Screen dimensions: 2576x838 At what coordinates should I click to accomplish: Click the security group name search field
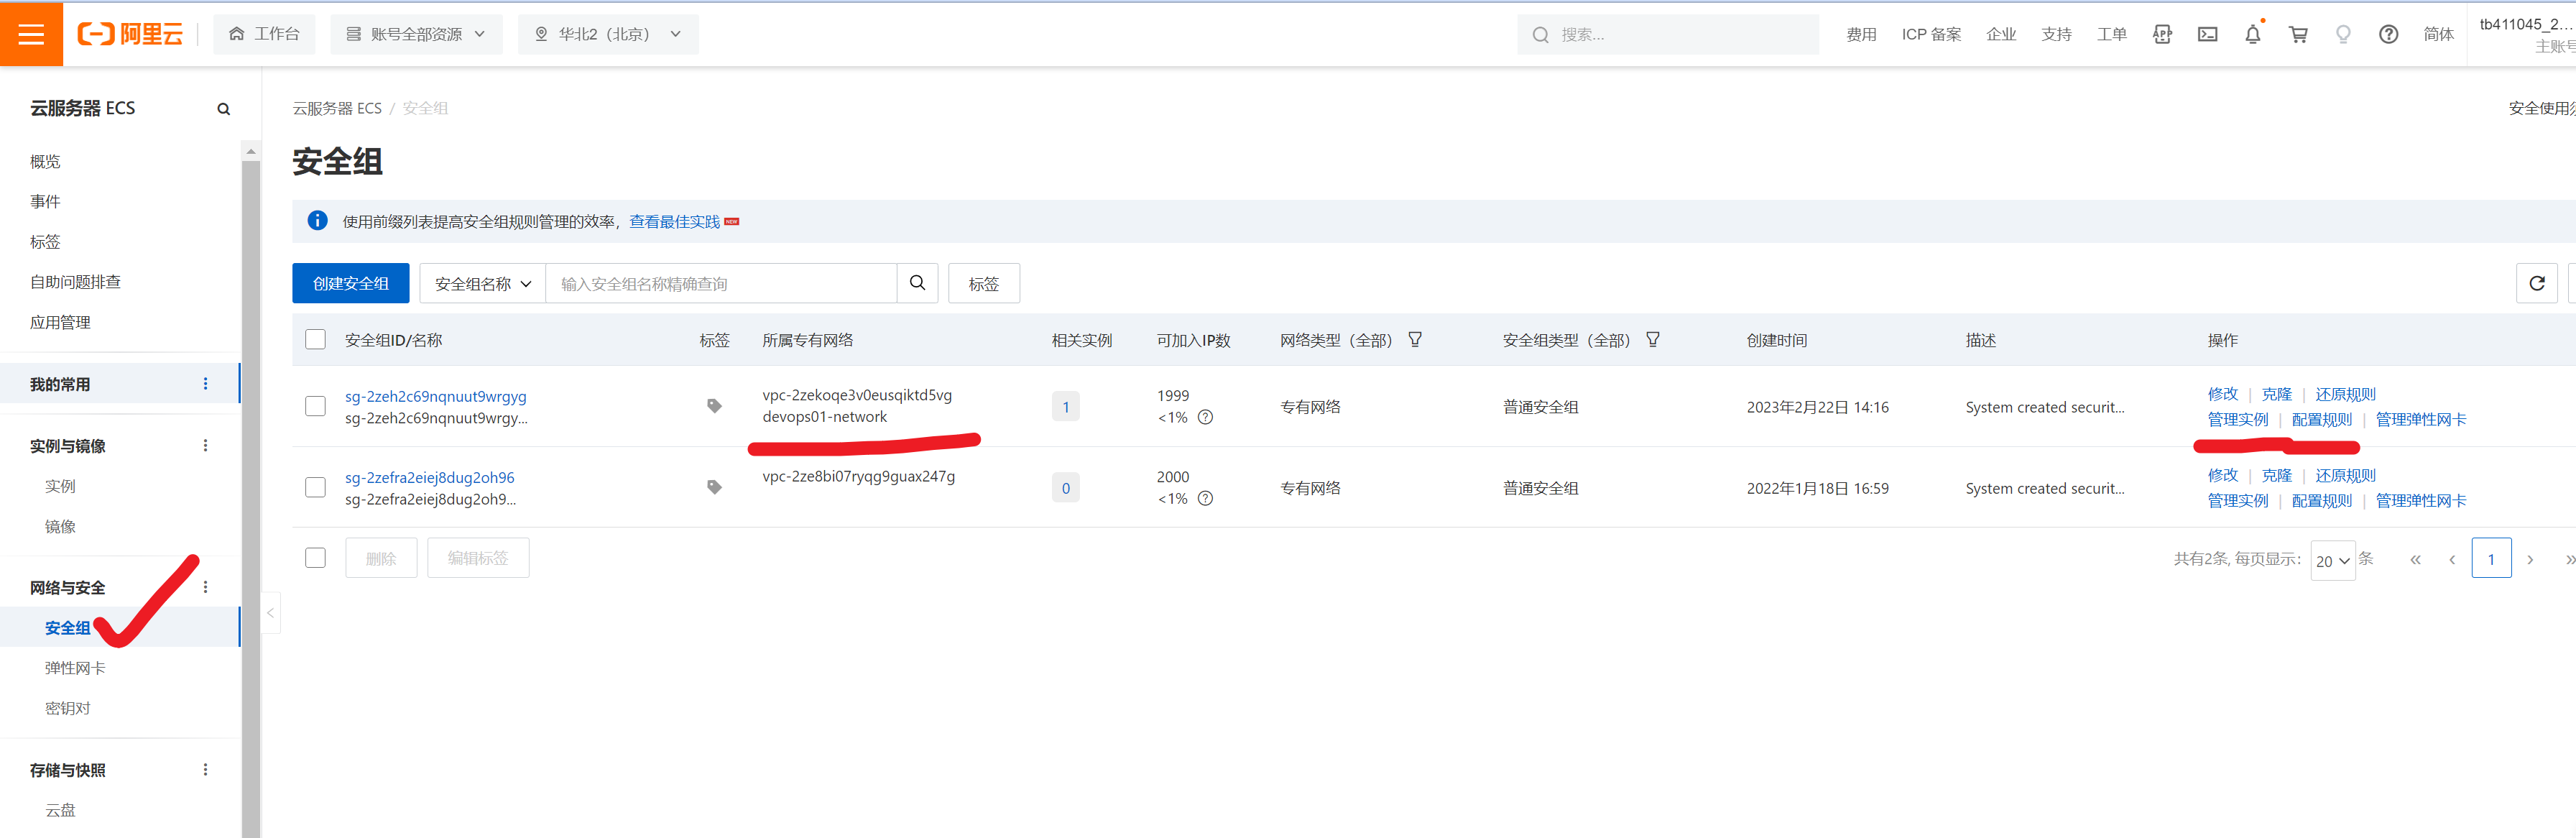click(x=720, y=284)
